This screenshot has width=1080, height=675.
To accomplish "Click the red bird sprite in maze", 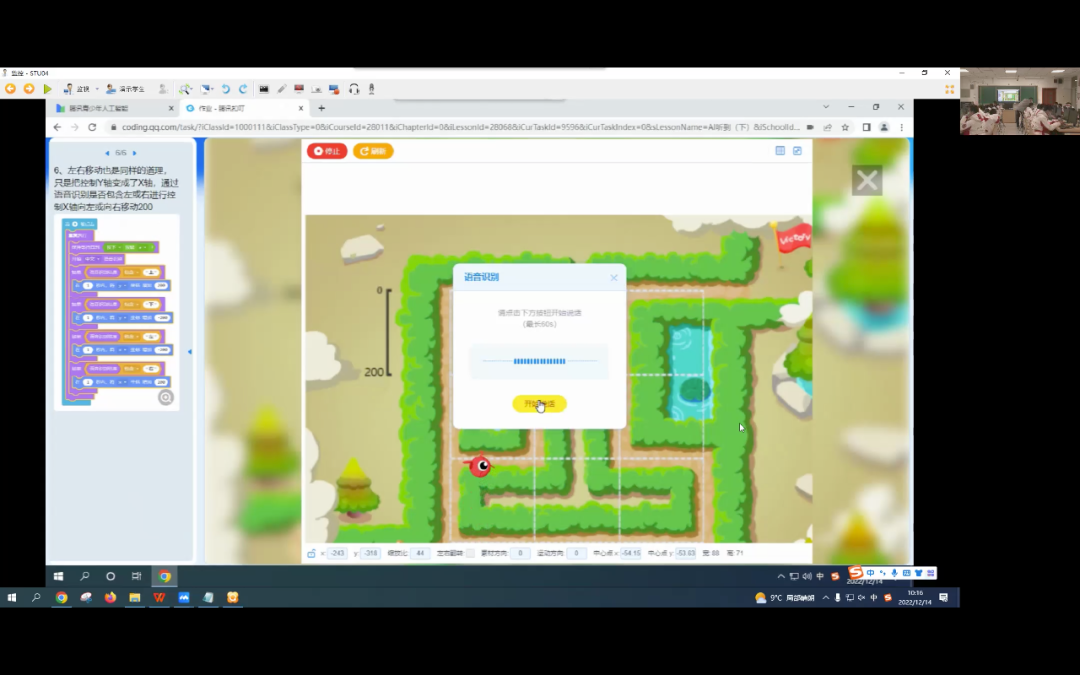I will [x=479, y=466].
